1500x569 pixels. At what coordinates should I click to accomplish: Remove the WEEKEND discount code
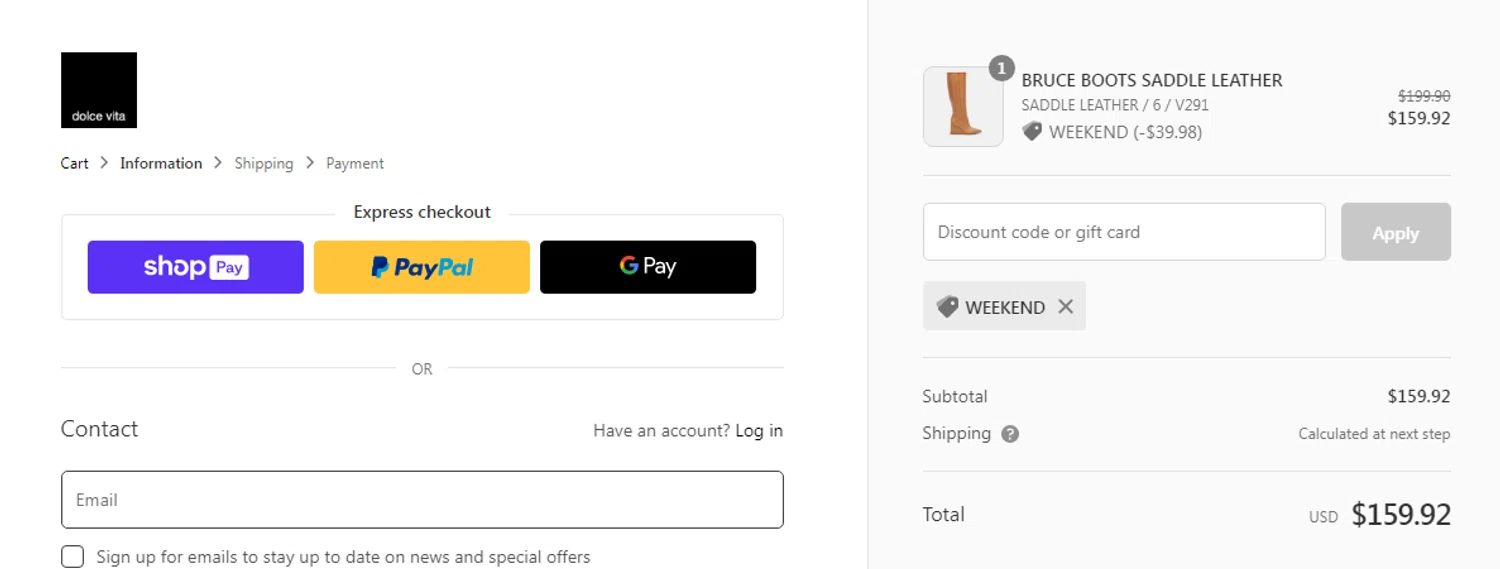(1066, 307)
